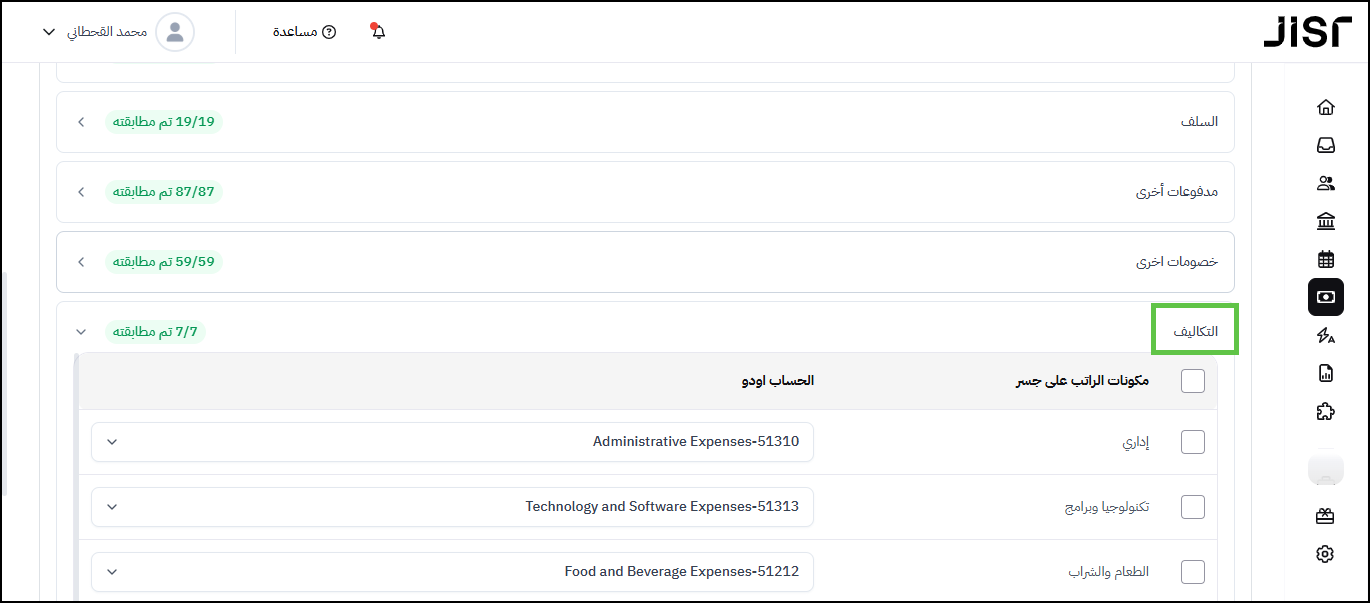Click the bank building icon
This screenshot has width=1370, height=603.
[1326, 221]
